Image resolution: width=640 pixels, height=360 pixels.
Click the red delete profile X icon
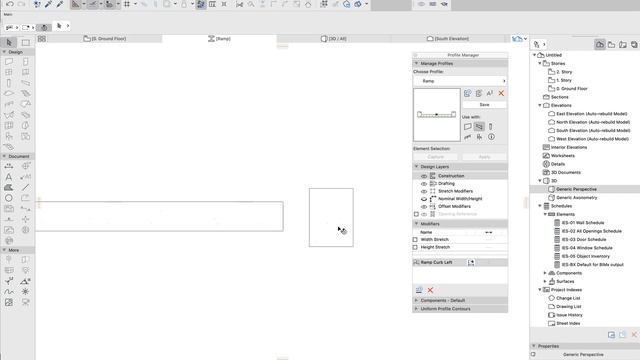[501, 93]
